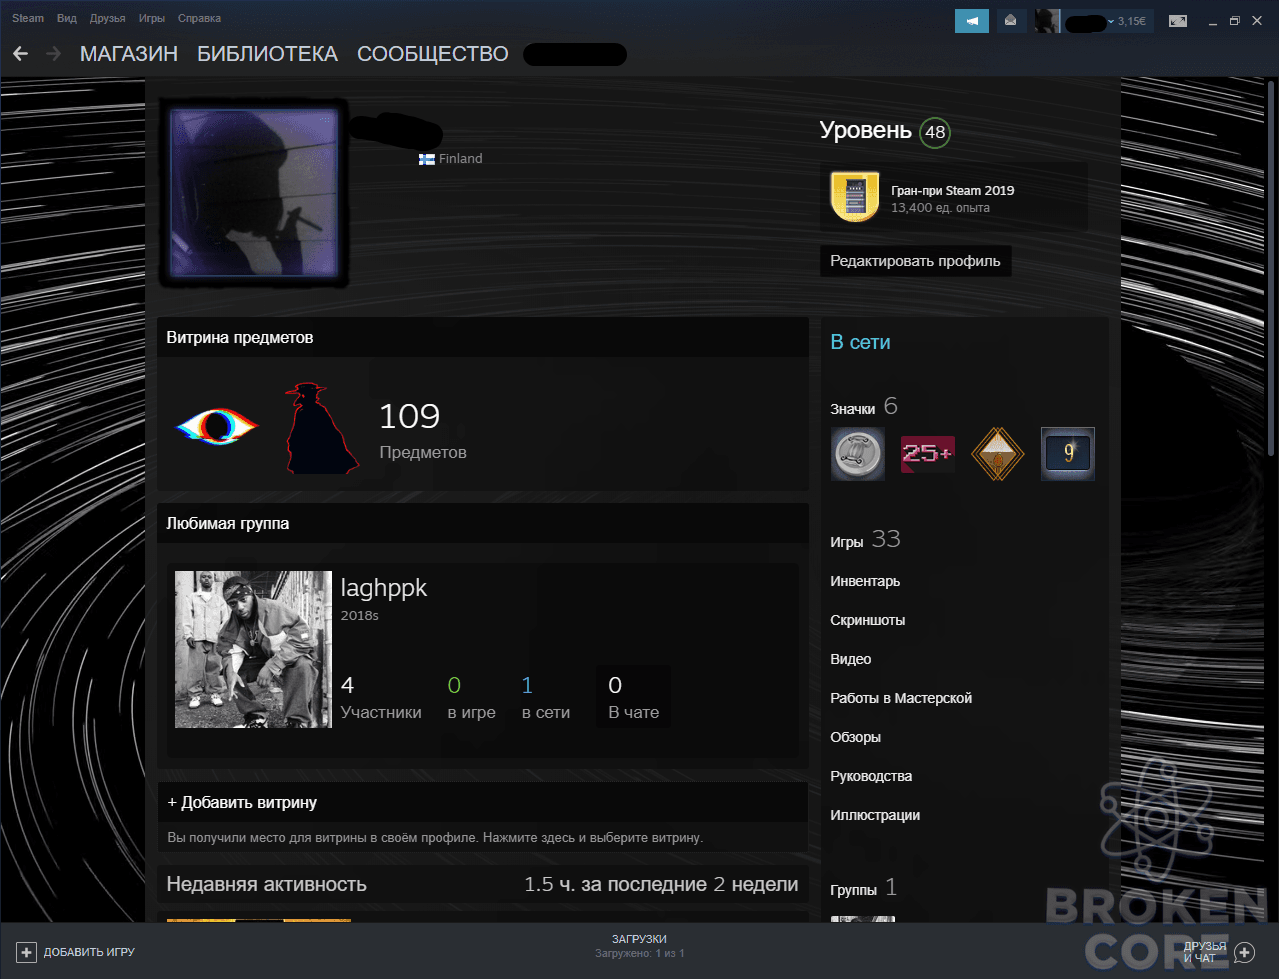The height and width of the screenshot is (979, 1279).
Task: Open the Скриншоты link
Action: point(868,620)
